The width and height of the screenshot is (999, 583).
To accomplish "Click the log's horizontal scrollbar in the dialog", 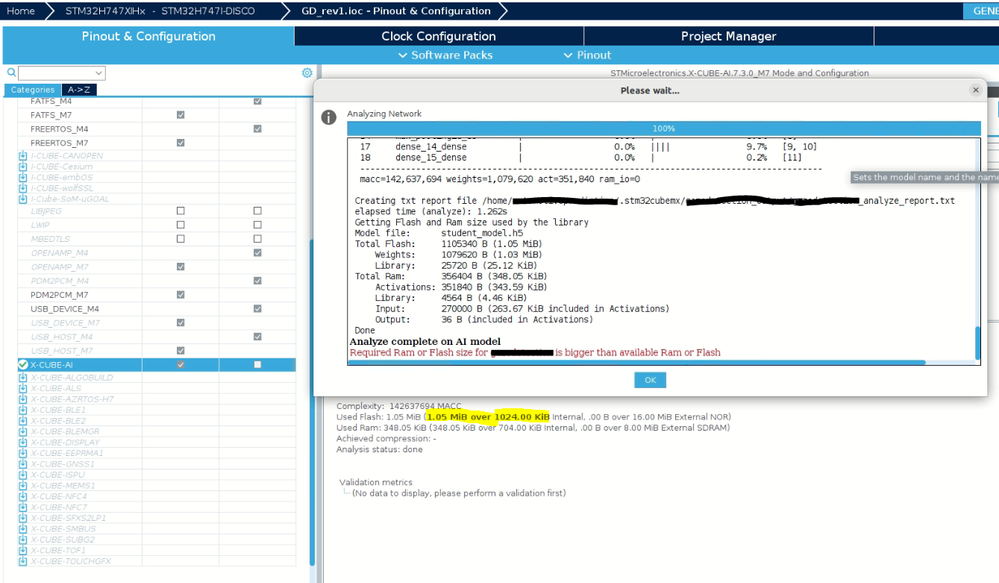I will [x=636, y=363].
